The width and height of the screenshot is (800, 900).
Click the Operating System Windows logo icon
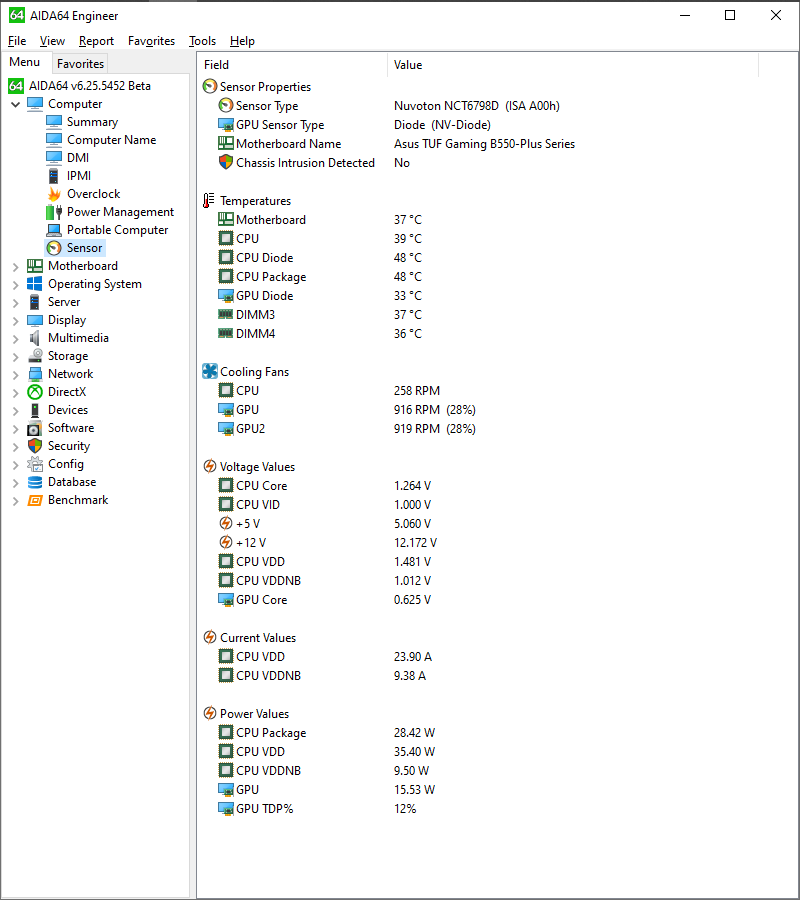[35, 284]
